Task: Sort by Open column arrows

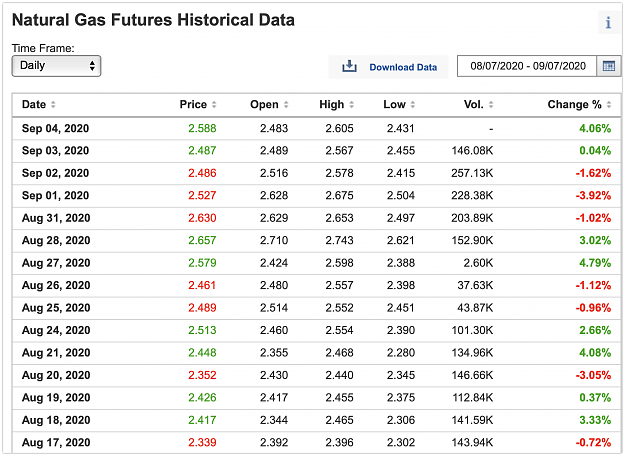Action: (x=286, y=104)
